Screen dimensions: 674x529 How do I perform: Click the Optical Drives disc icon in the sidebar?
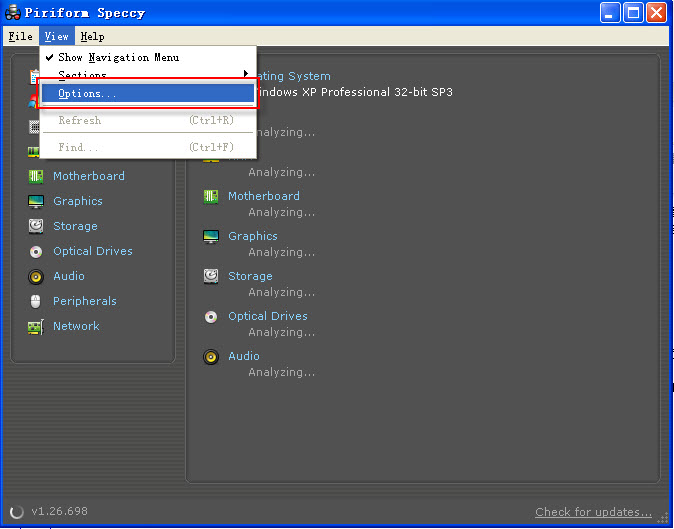pyautogui.click(x=35, y=252)
